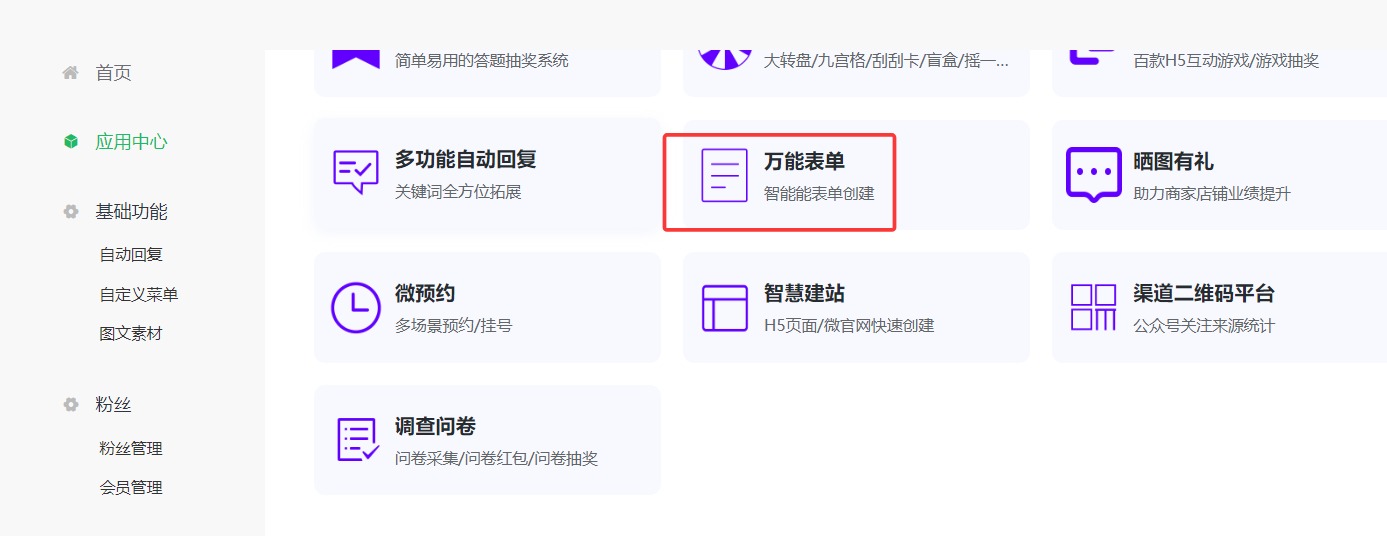Open the 万能表单 app title

(x=805, y=162)
